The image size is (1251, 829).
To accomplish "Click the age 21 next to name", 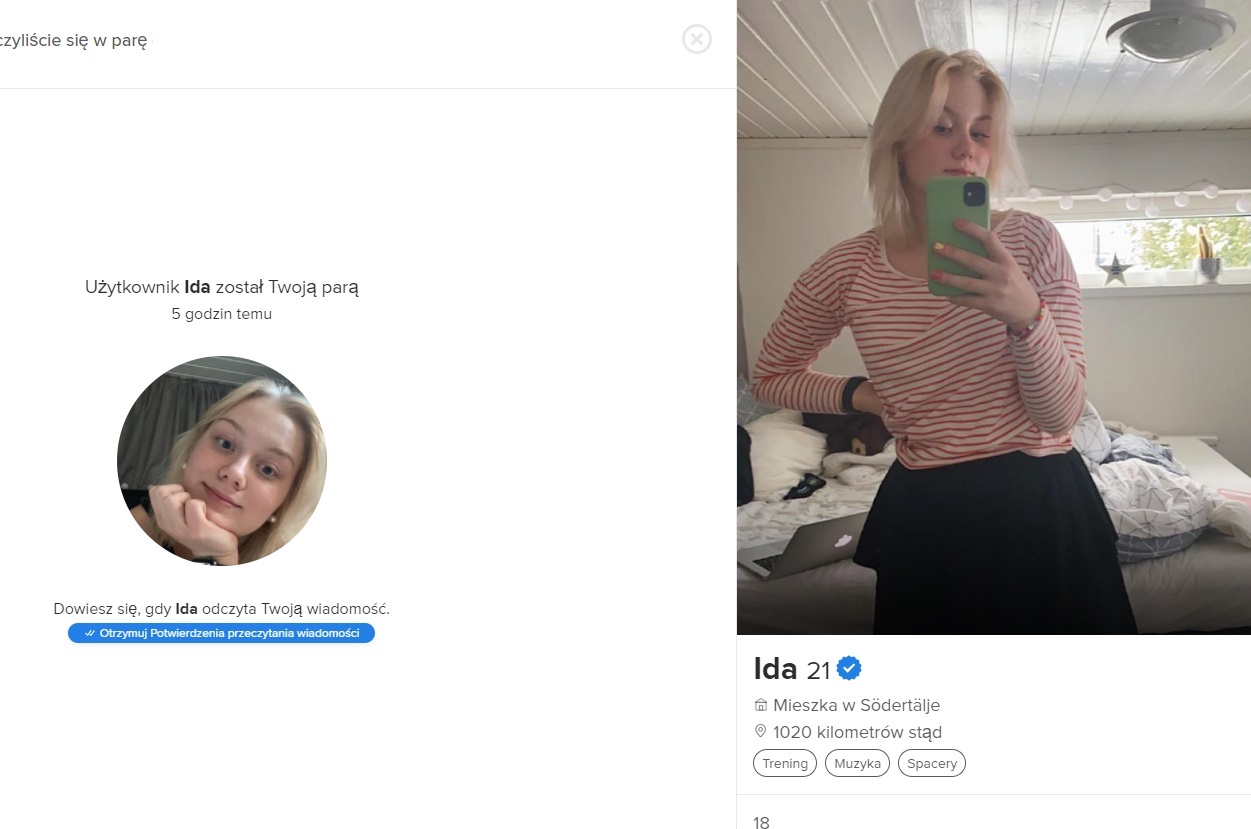I will coord(818,671).
